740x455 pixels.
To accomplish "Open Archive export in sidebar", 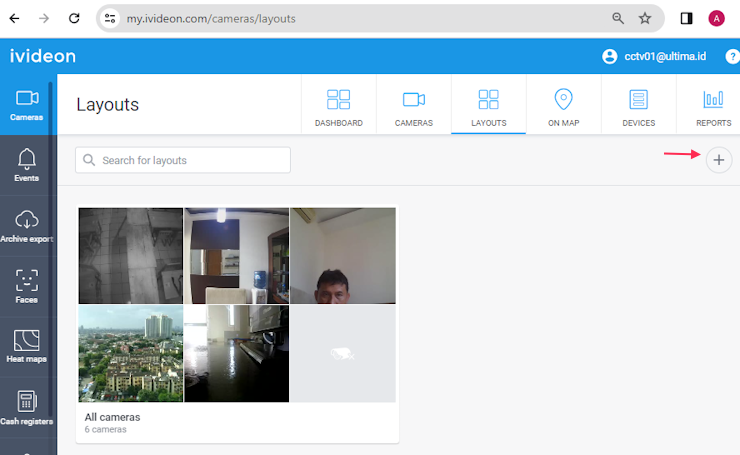I will 27,226.
